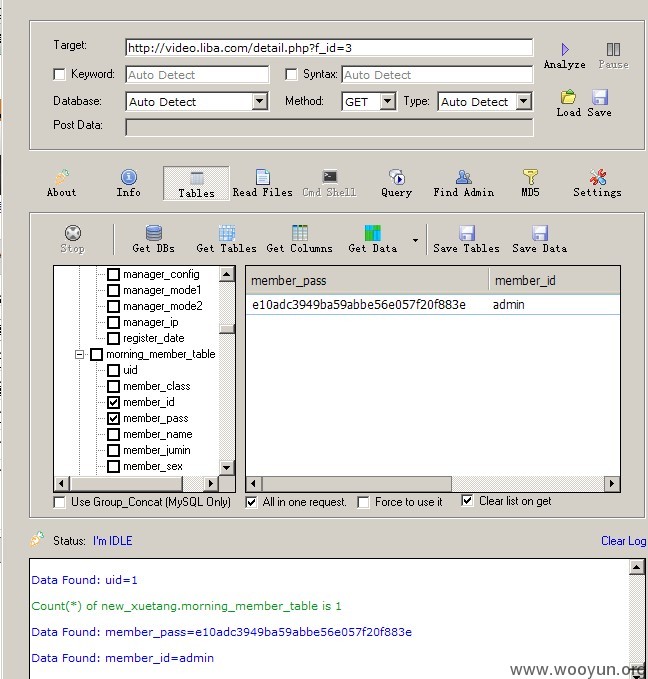
Task: Click the member_pass column header
Action: tap(367, 281)
